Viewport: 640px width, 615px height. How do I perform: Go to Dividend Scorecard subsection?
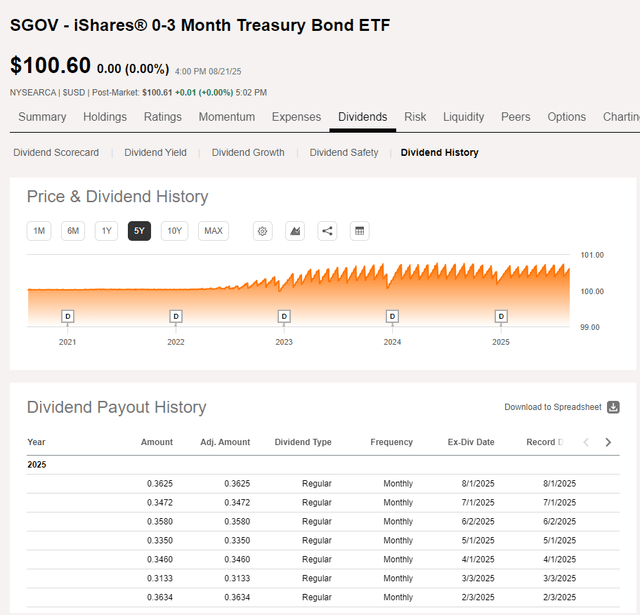tap(56, 152)
